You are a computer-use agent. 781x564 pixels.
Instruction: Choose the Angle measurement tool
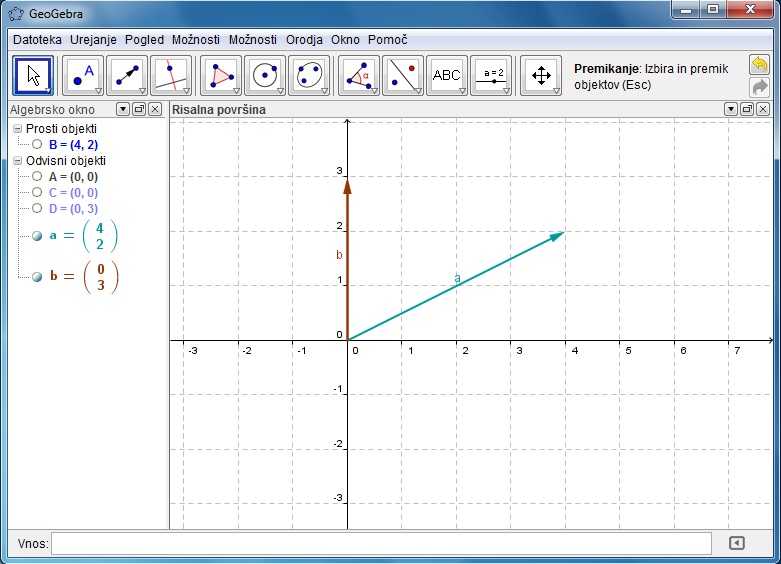[359, 75]
